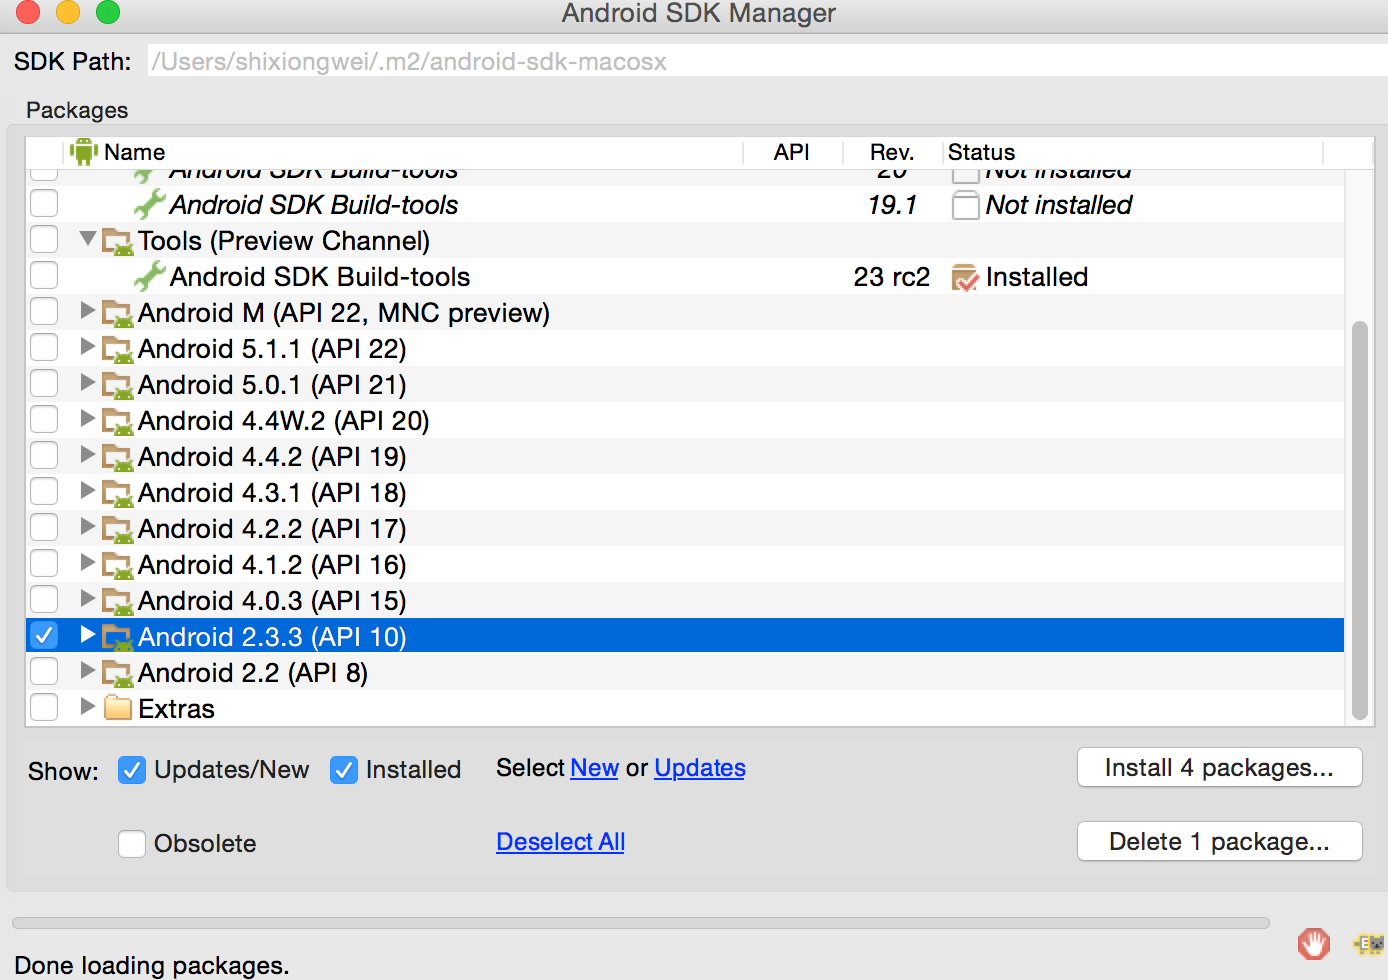The image size is (1388, 980).
Task: Select the Android SDK Build-tools 23 rc2 row
Action: 684,277
